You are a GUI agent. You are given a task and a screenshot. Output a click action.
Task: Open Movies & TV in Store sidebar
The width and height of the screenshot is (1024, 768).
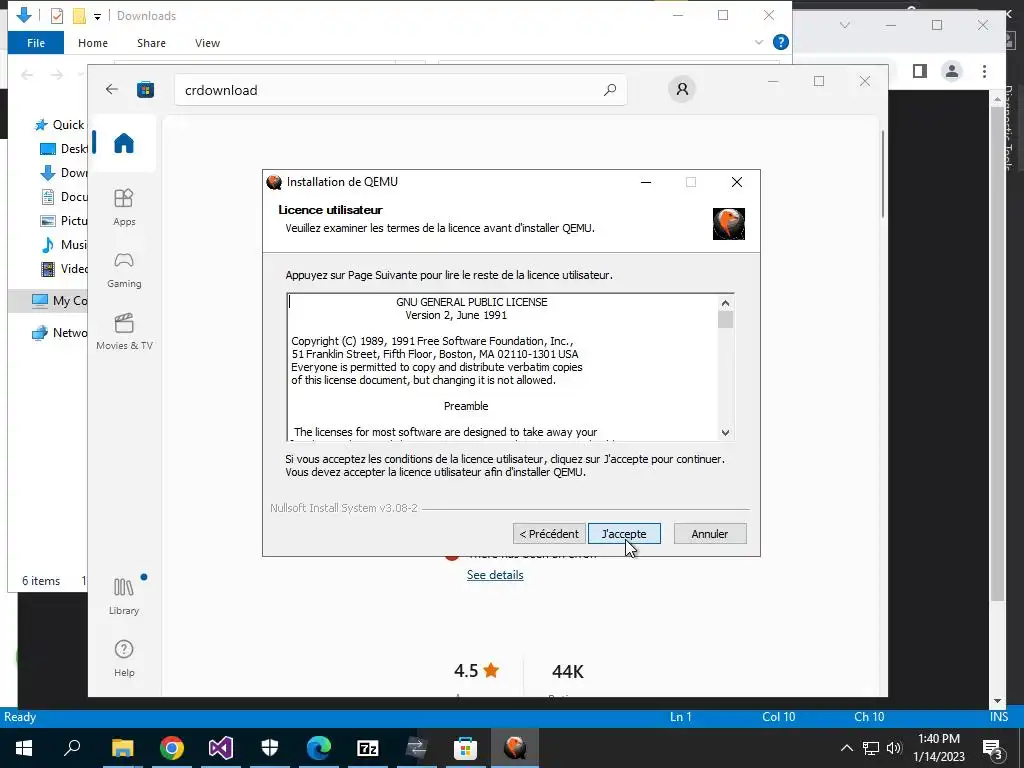click(124, 332)
